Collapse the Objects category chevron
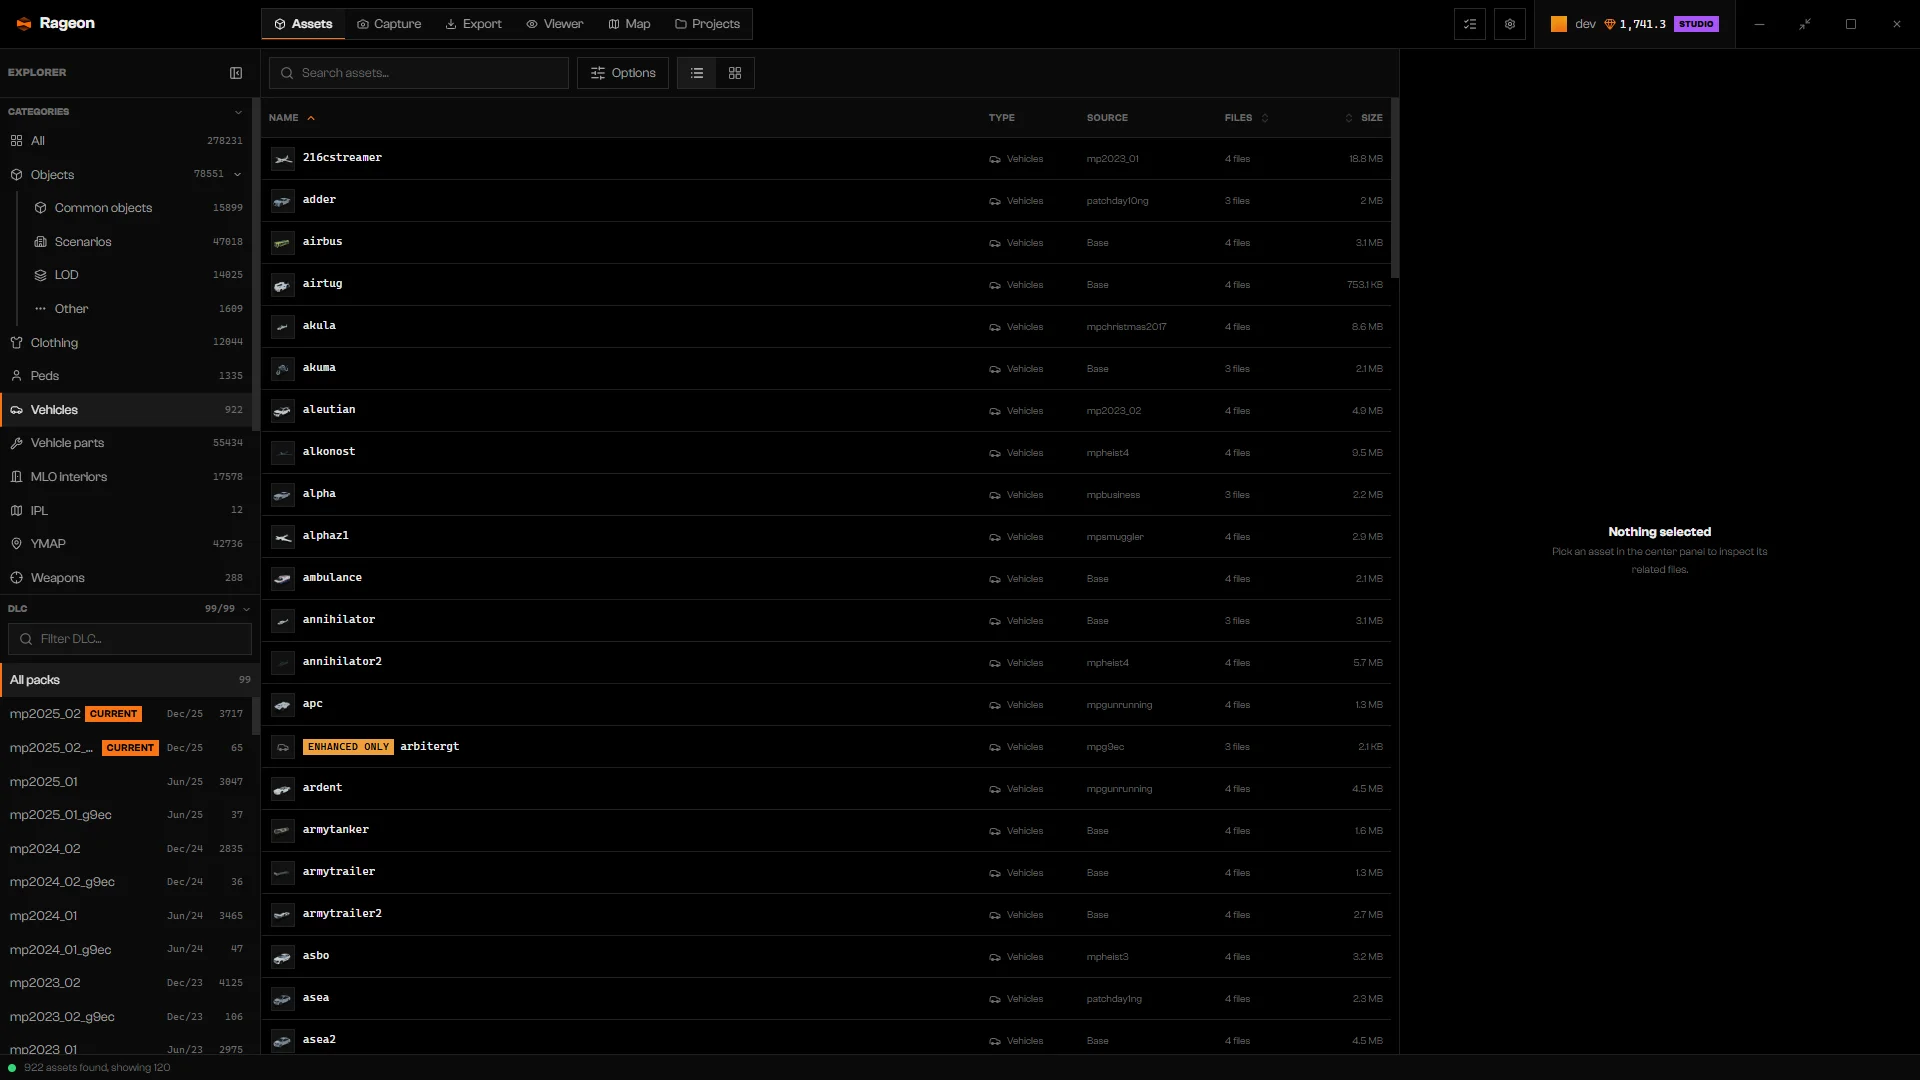Screen dimensions: 1920x1080 (238, 175)
